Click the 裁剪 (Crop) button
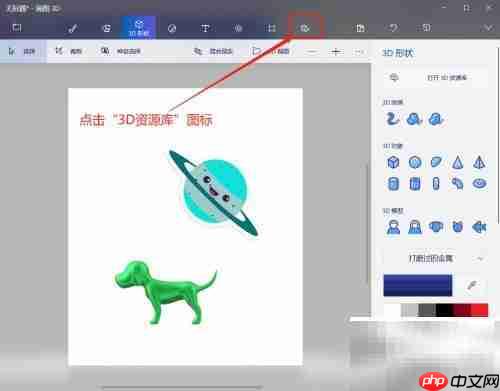The width and height of the screenshot is (500, 391). pos(69,51)
